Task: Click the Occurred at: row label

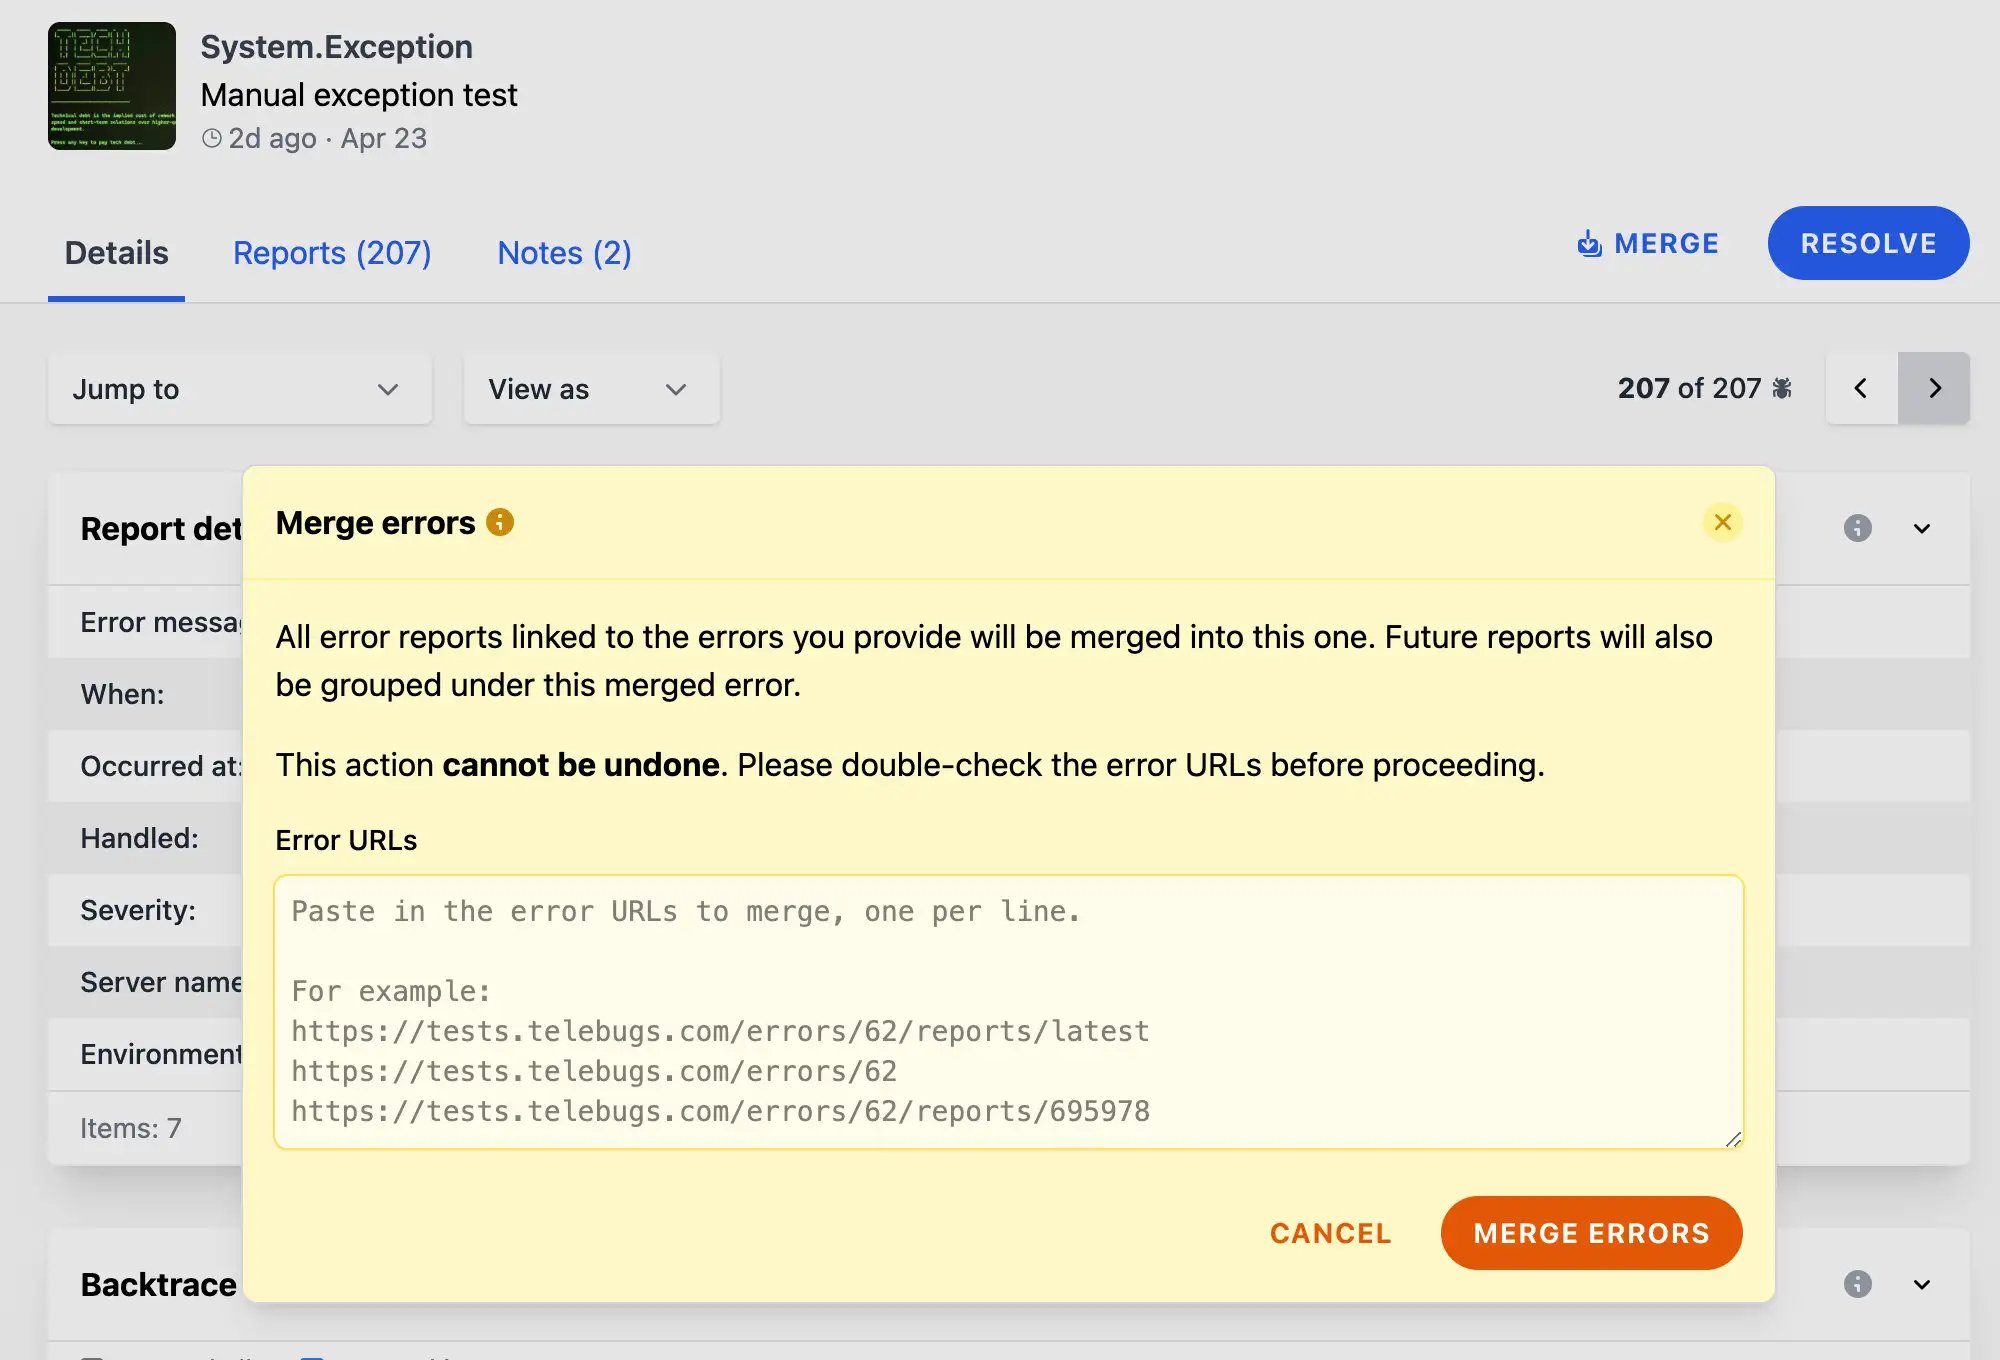Action: pyautogui.click(x=161, y=766)
